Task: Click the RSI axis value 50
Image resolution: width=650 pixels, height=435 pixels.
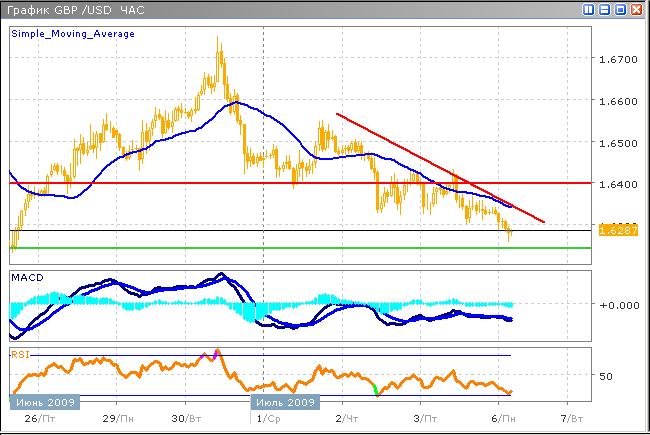Action: (606, 376)
